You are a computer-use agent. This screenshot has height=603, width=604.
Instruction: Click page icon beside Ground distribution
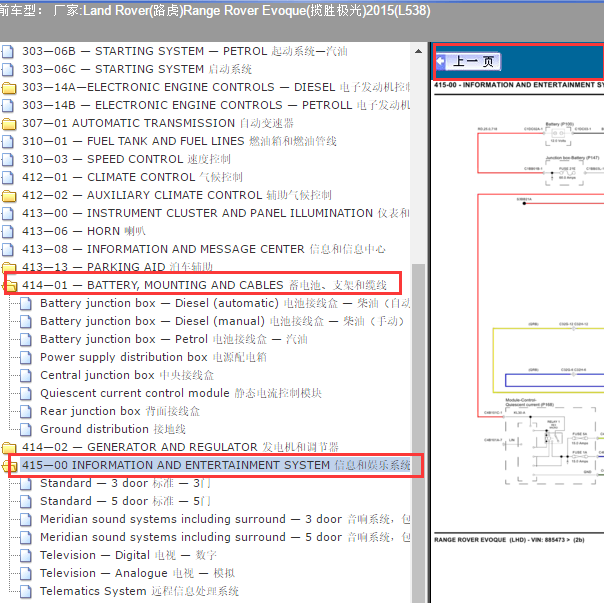click(26, 430)
